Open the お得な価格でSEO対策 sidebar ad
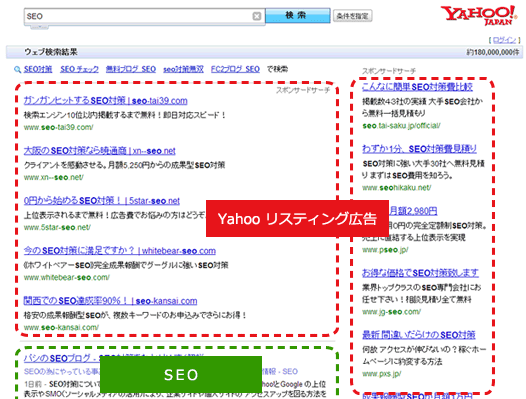Image resolution: width=526 pixels, height=399 pixels. point(420,273)
